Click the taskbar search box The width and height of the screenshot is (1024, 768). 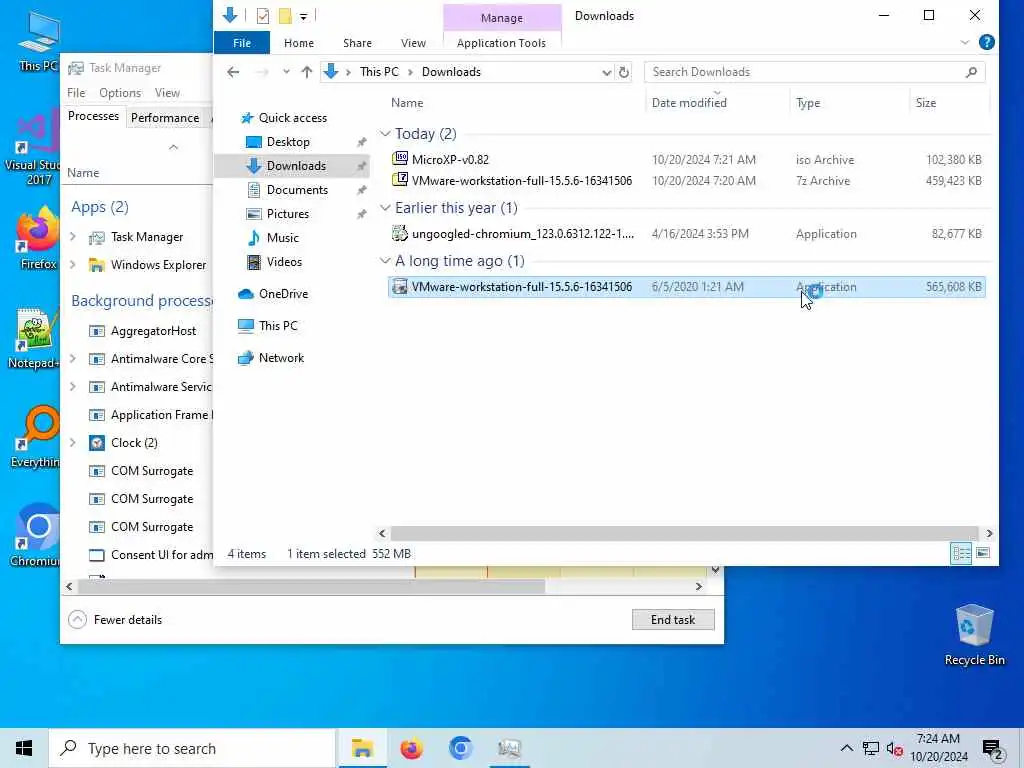192,748
